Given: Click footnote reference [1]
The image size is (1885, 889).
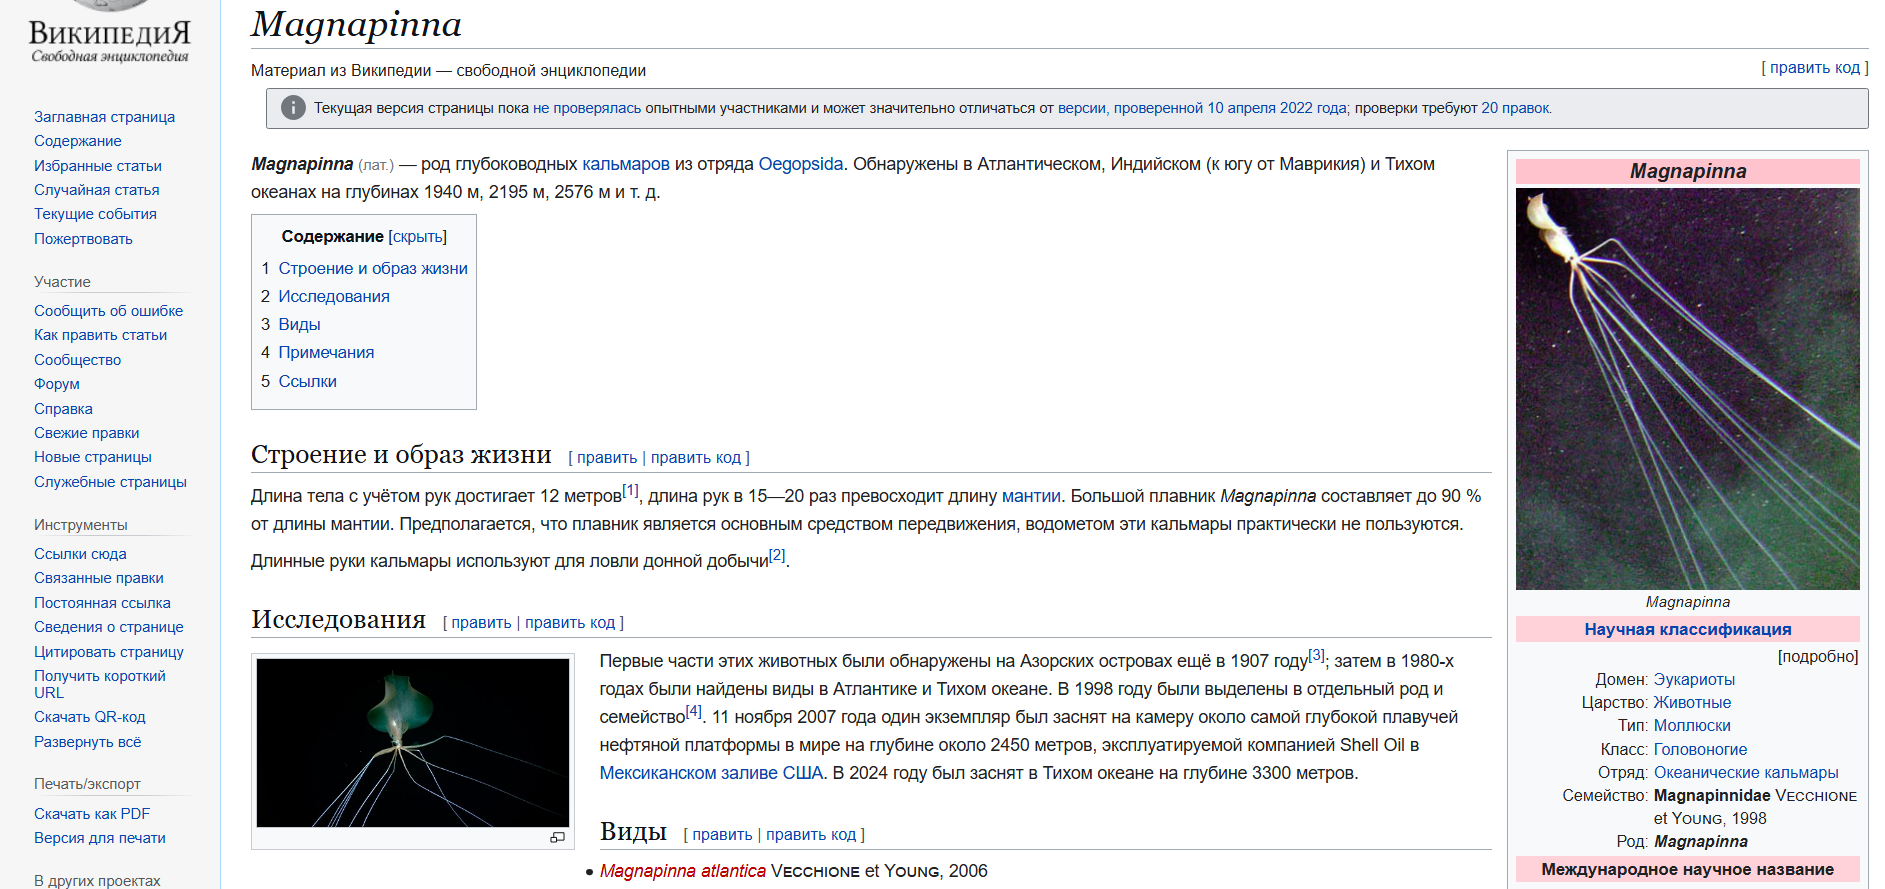Looking at the screenshot, I should pyautogui.click(x=630, y=490).
